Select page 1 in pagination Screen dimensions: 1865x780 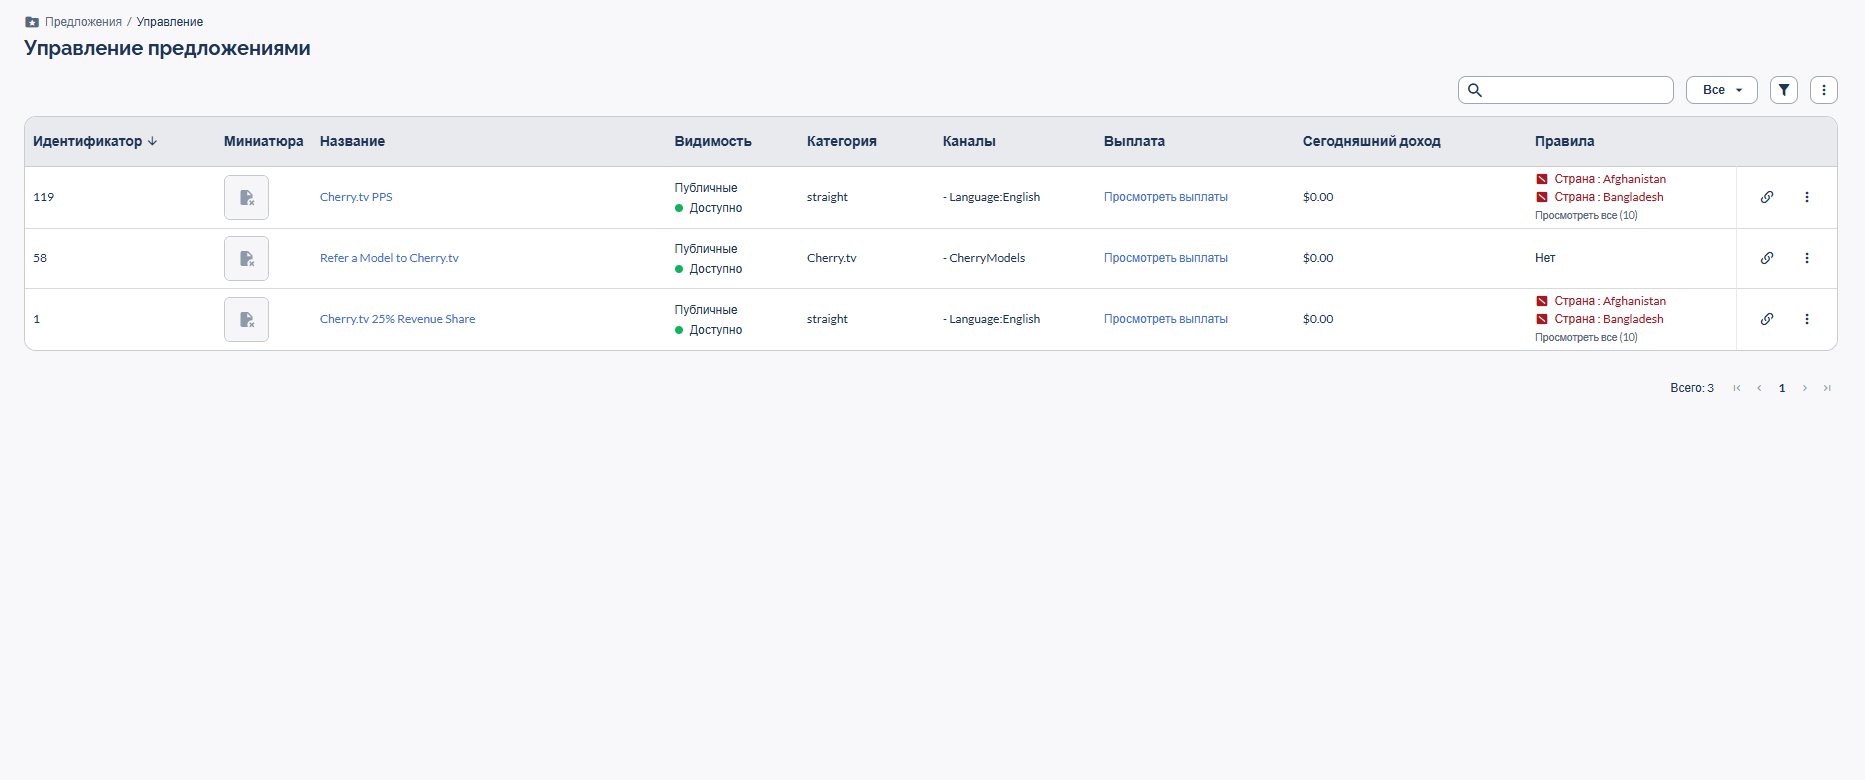1782,388
